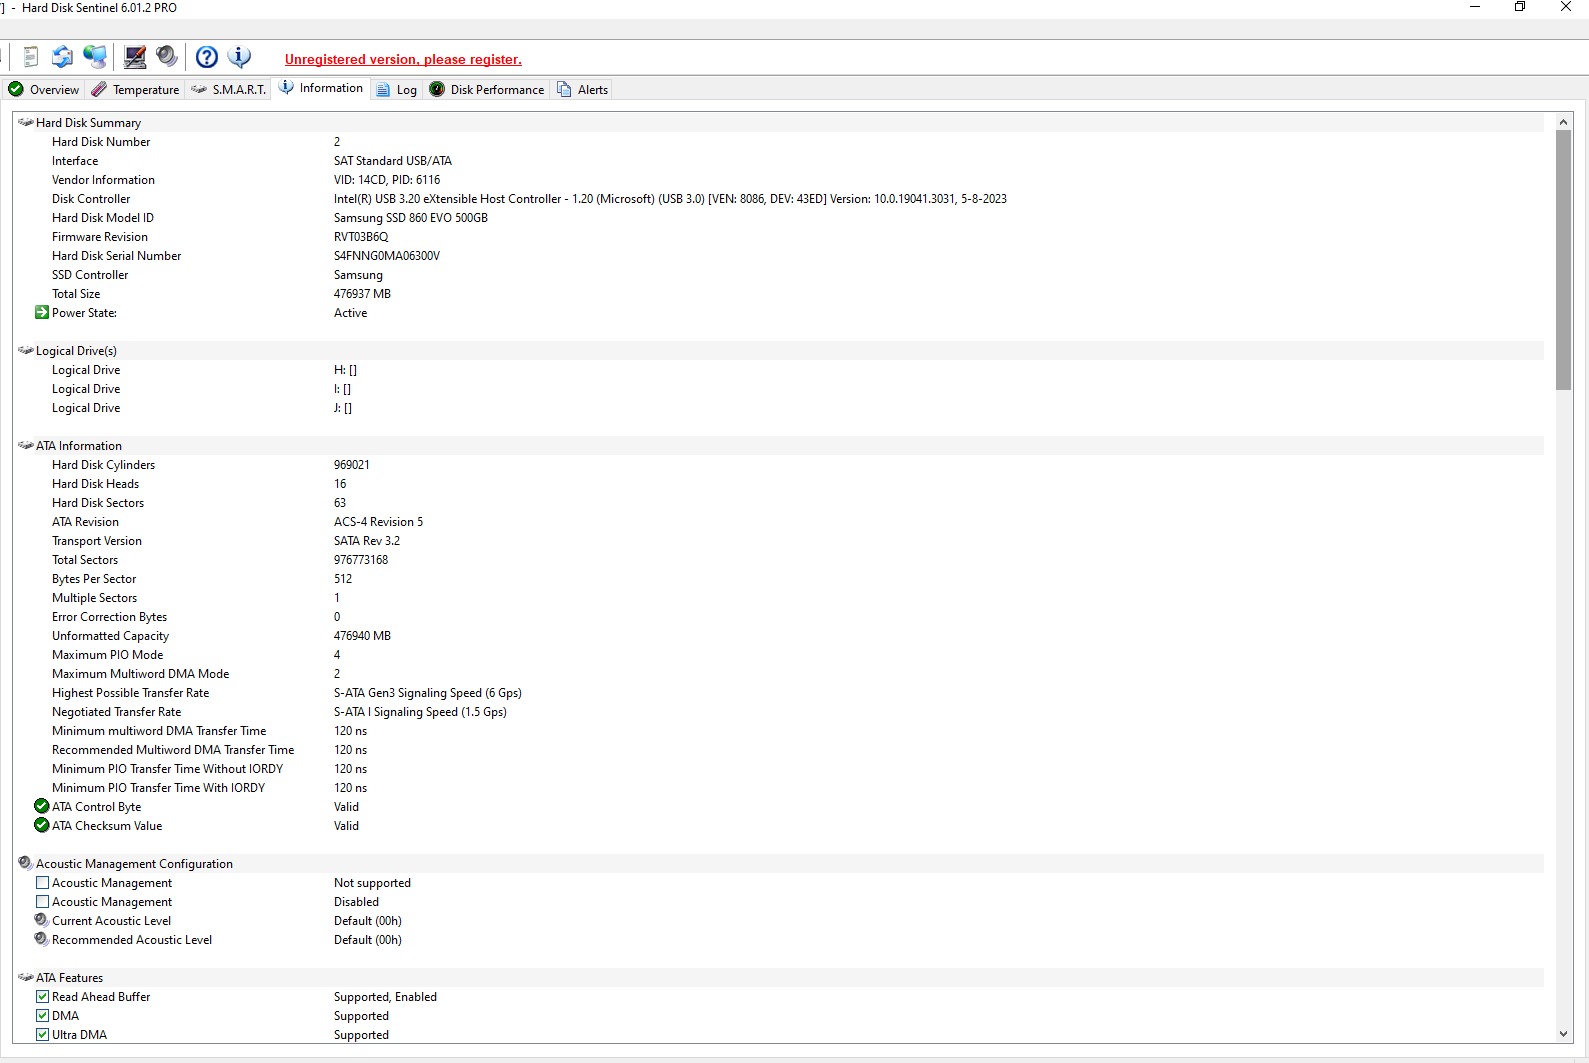Image resolution: width=1589 pixels, height=1063 pixels.
Task: Open the S.M.A.R.T. tab
Action: (228, 89)
